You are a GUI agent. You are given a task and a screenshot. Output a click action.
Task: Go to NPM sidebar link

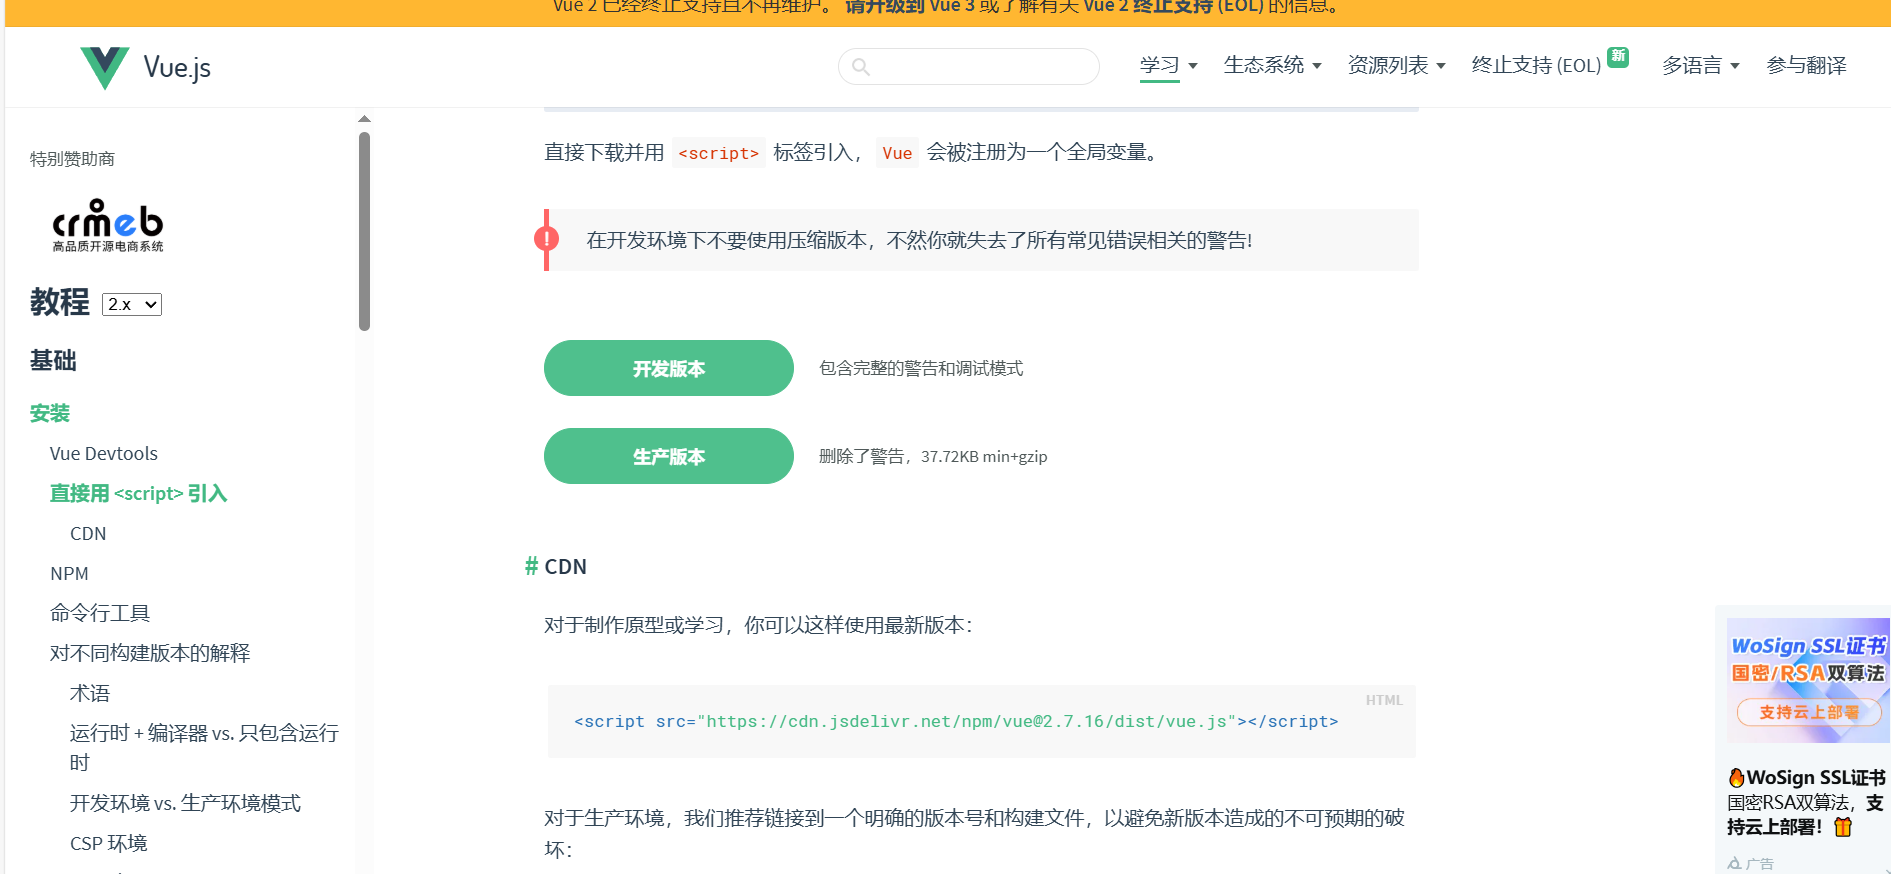coord(69,573)
